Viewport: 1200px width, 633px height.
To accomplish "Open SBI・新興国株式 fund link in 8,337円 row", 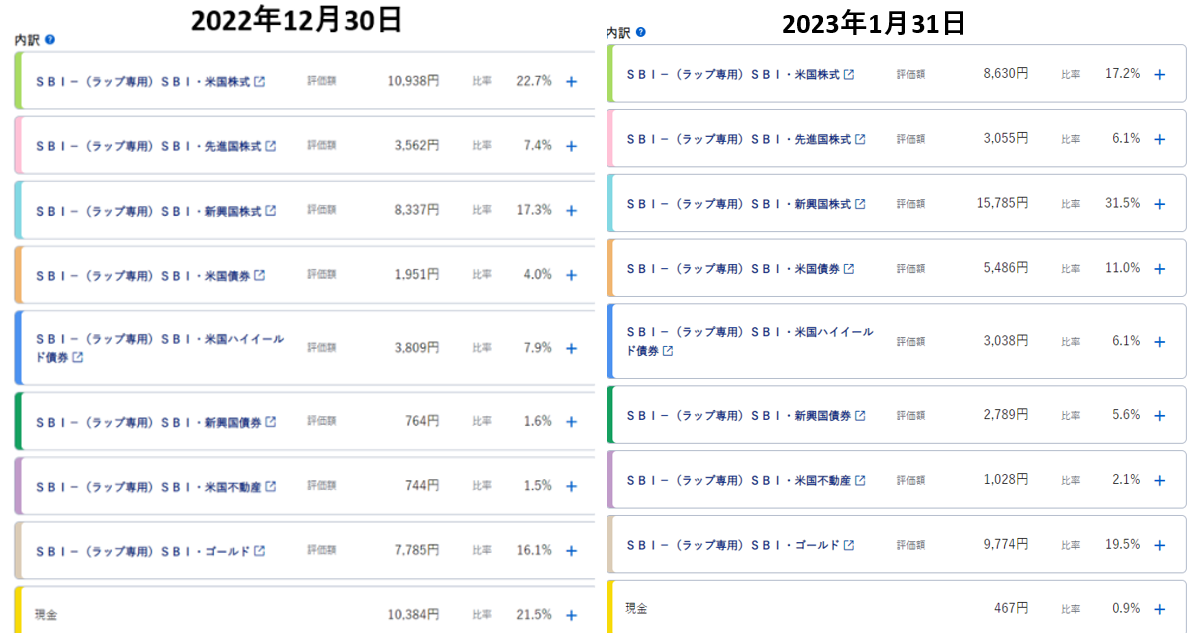I will (149, 211).
